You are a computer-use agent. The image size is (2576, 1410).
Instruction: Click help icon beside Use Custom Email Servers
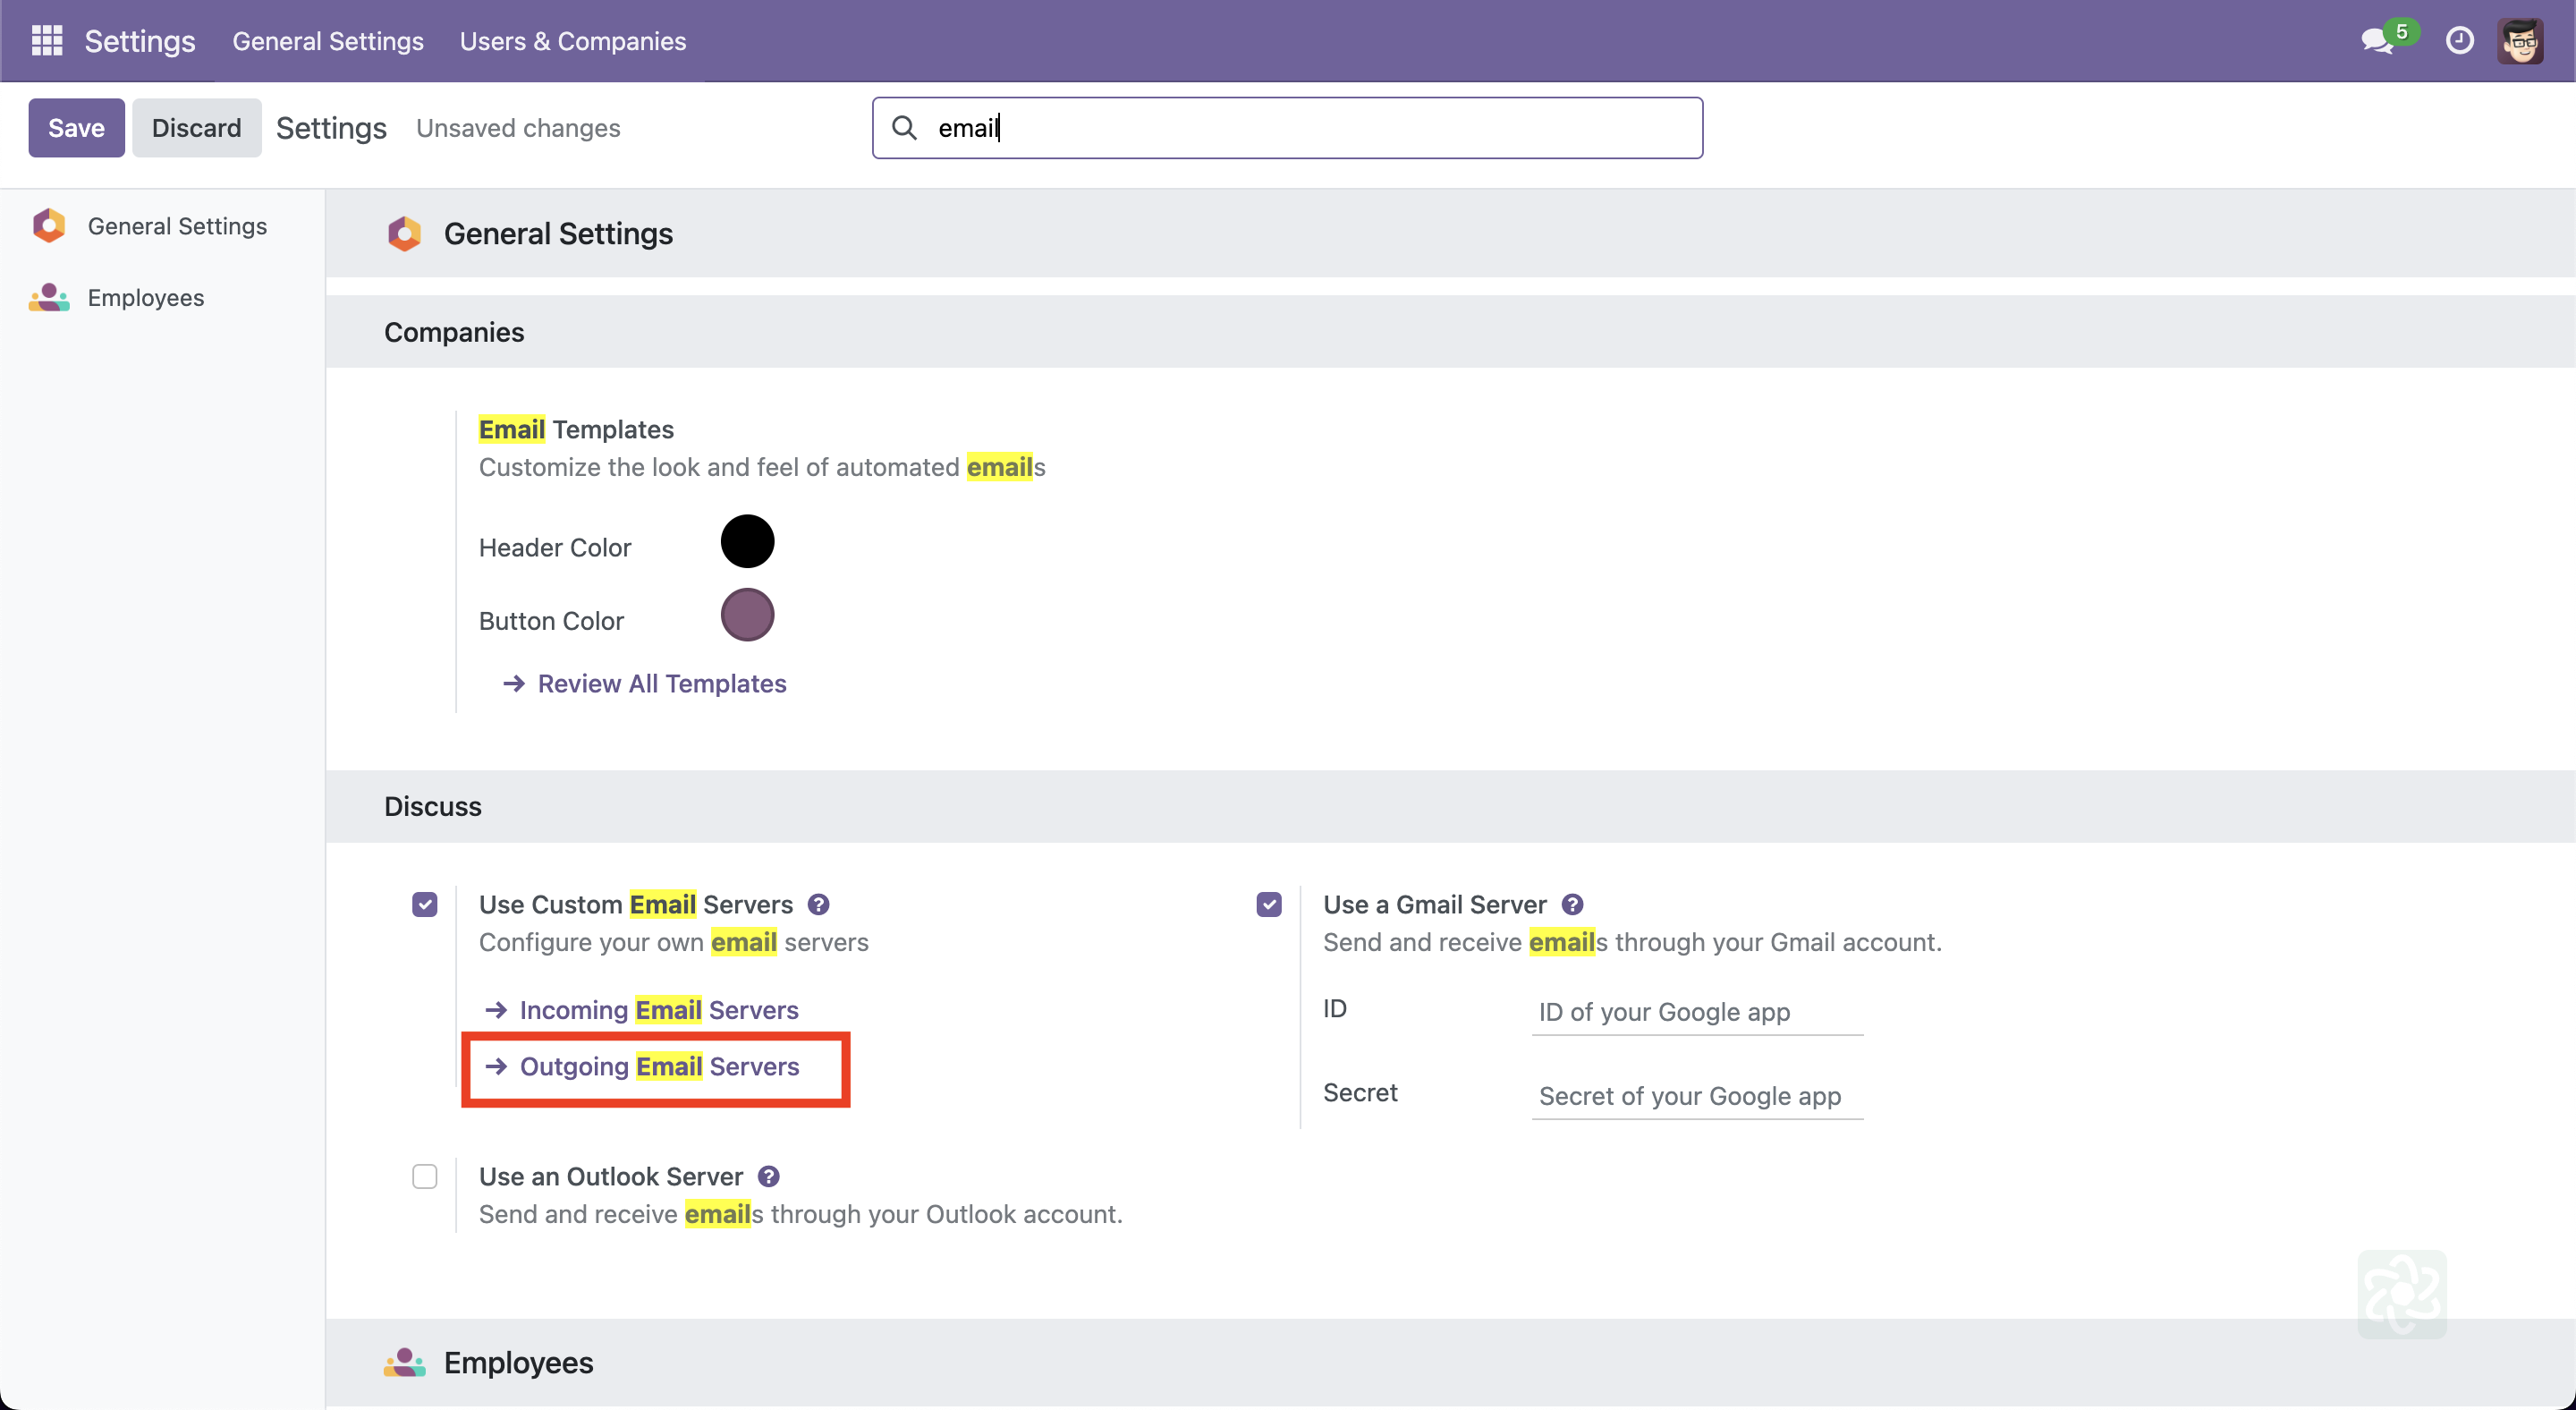click(x=818, y=904)
